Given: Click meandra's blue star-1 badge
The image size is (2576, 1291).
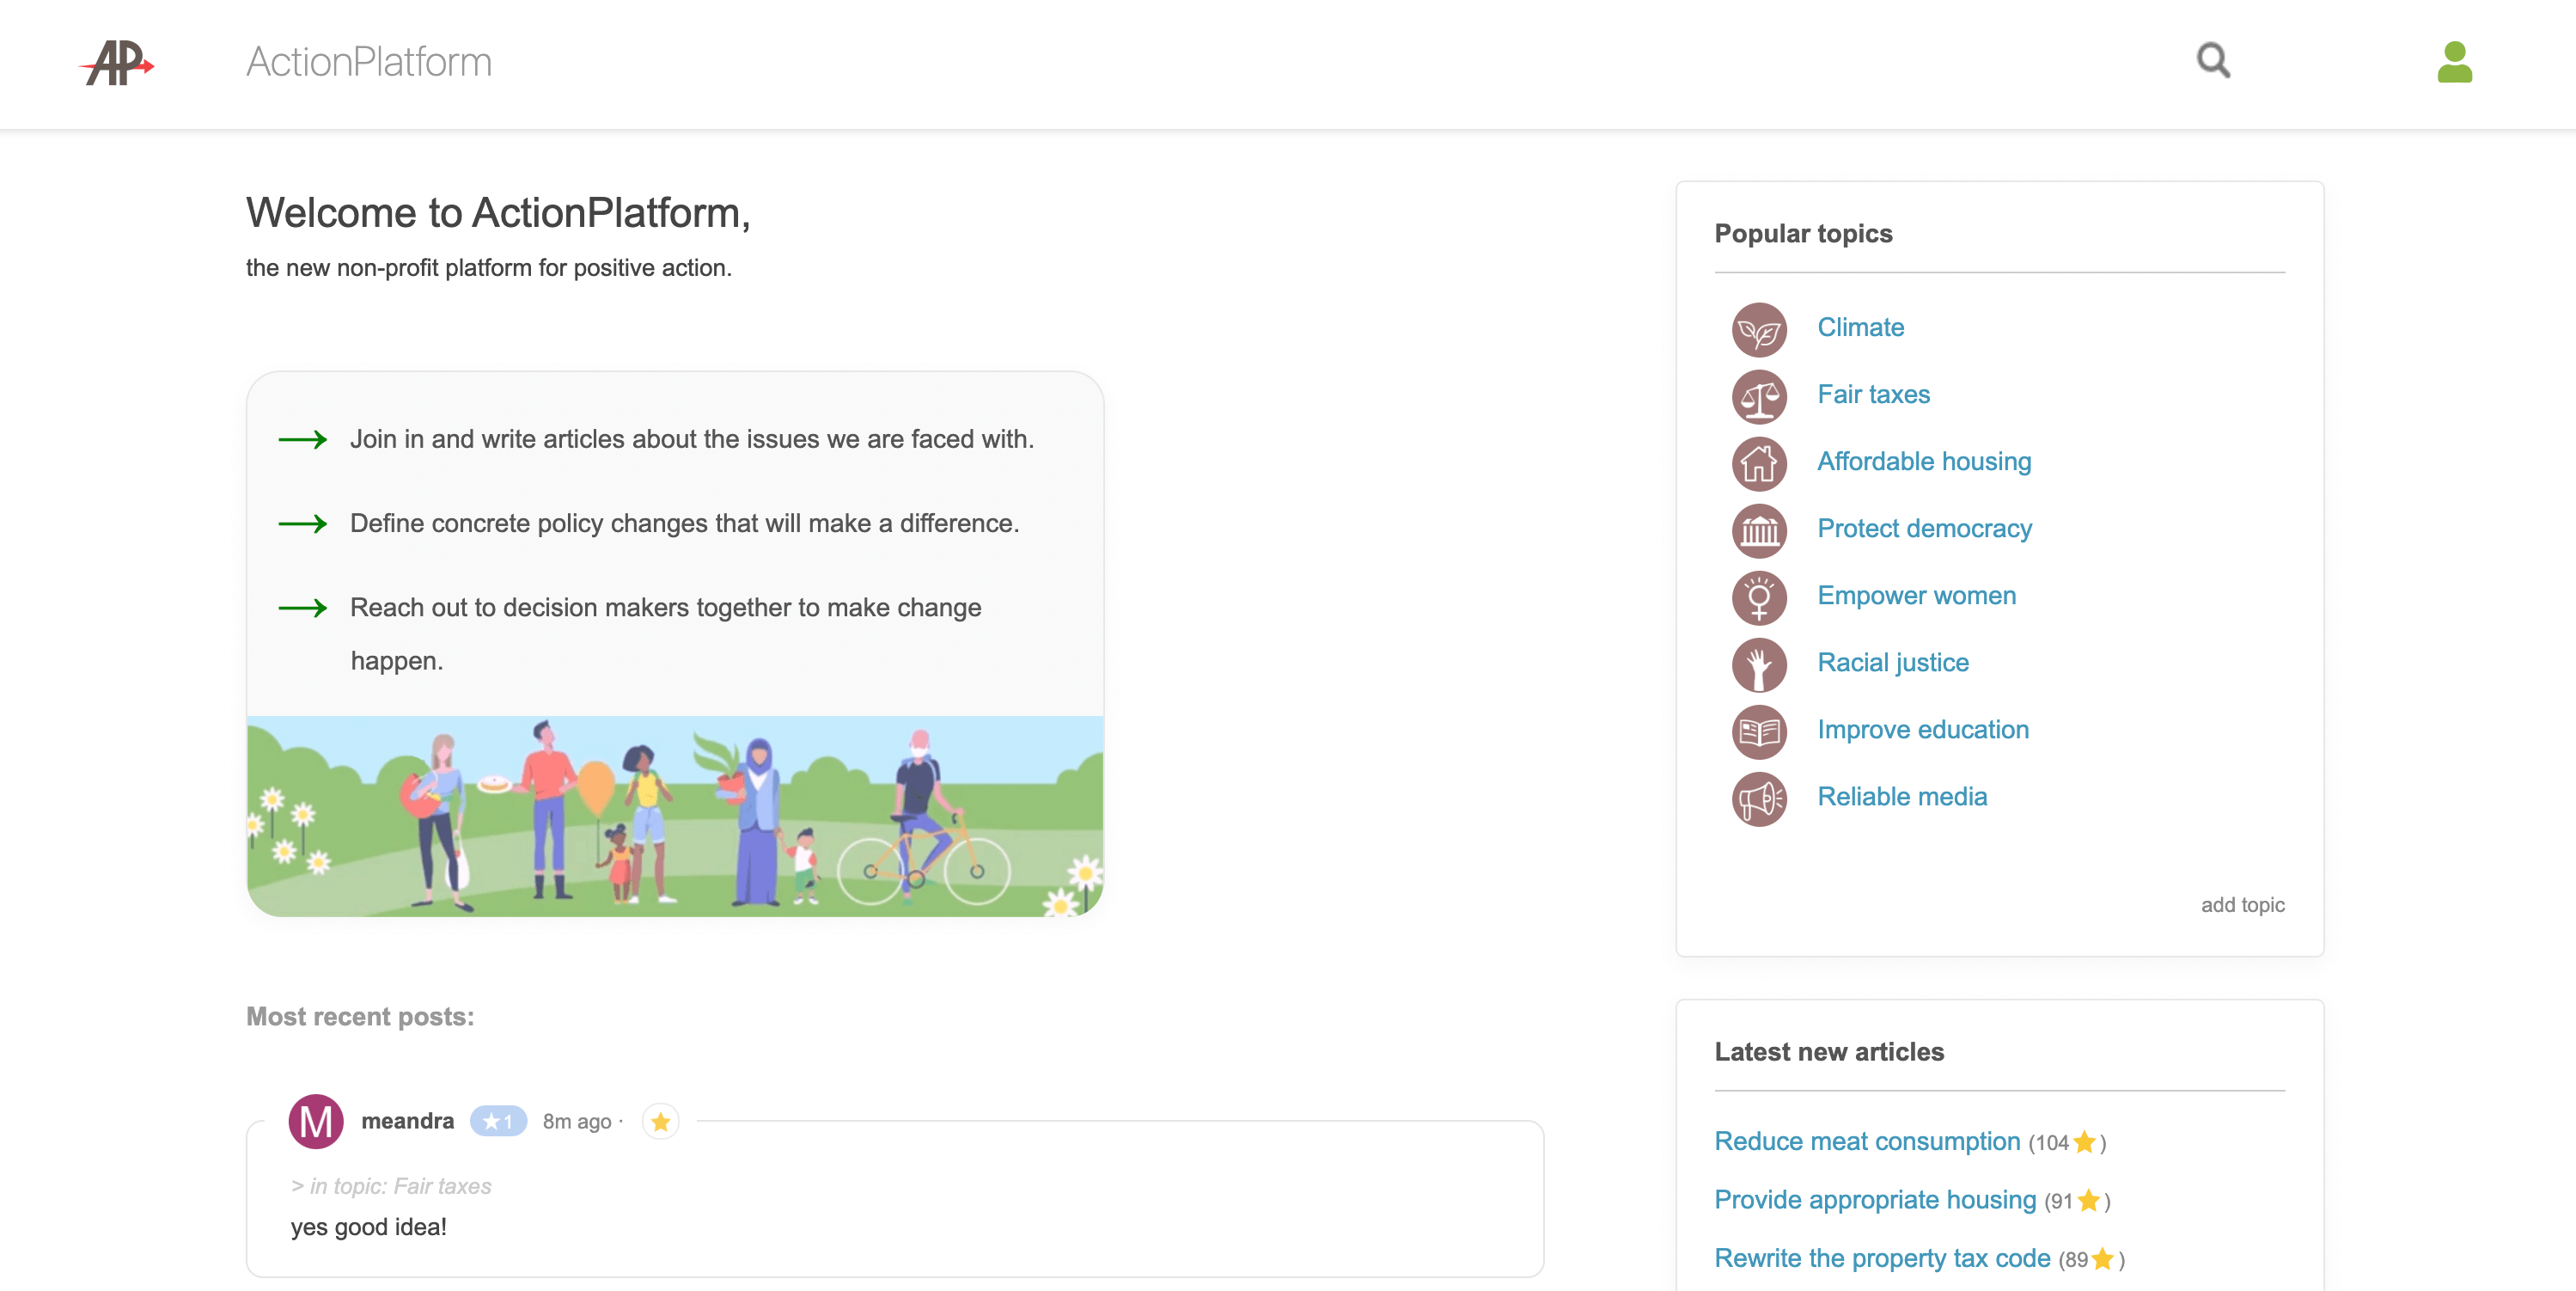Looking at the screenshot, I should point(498,1121).
